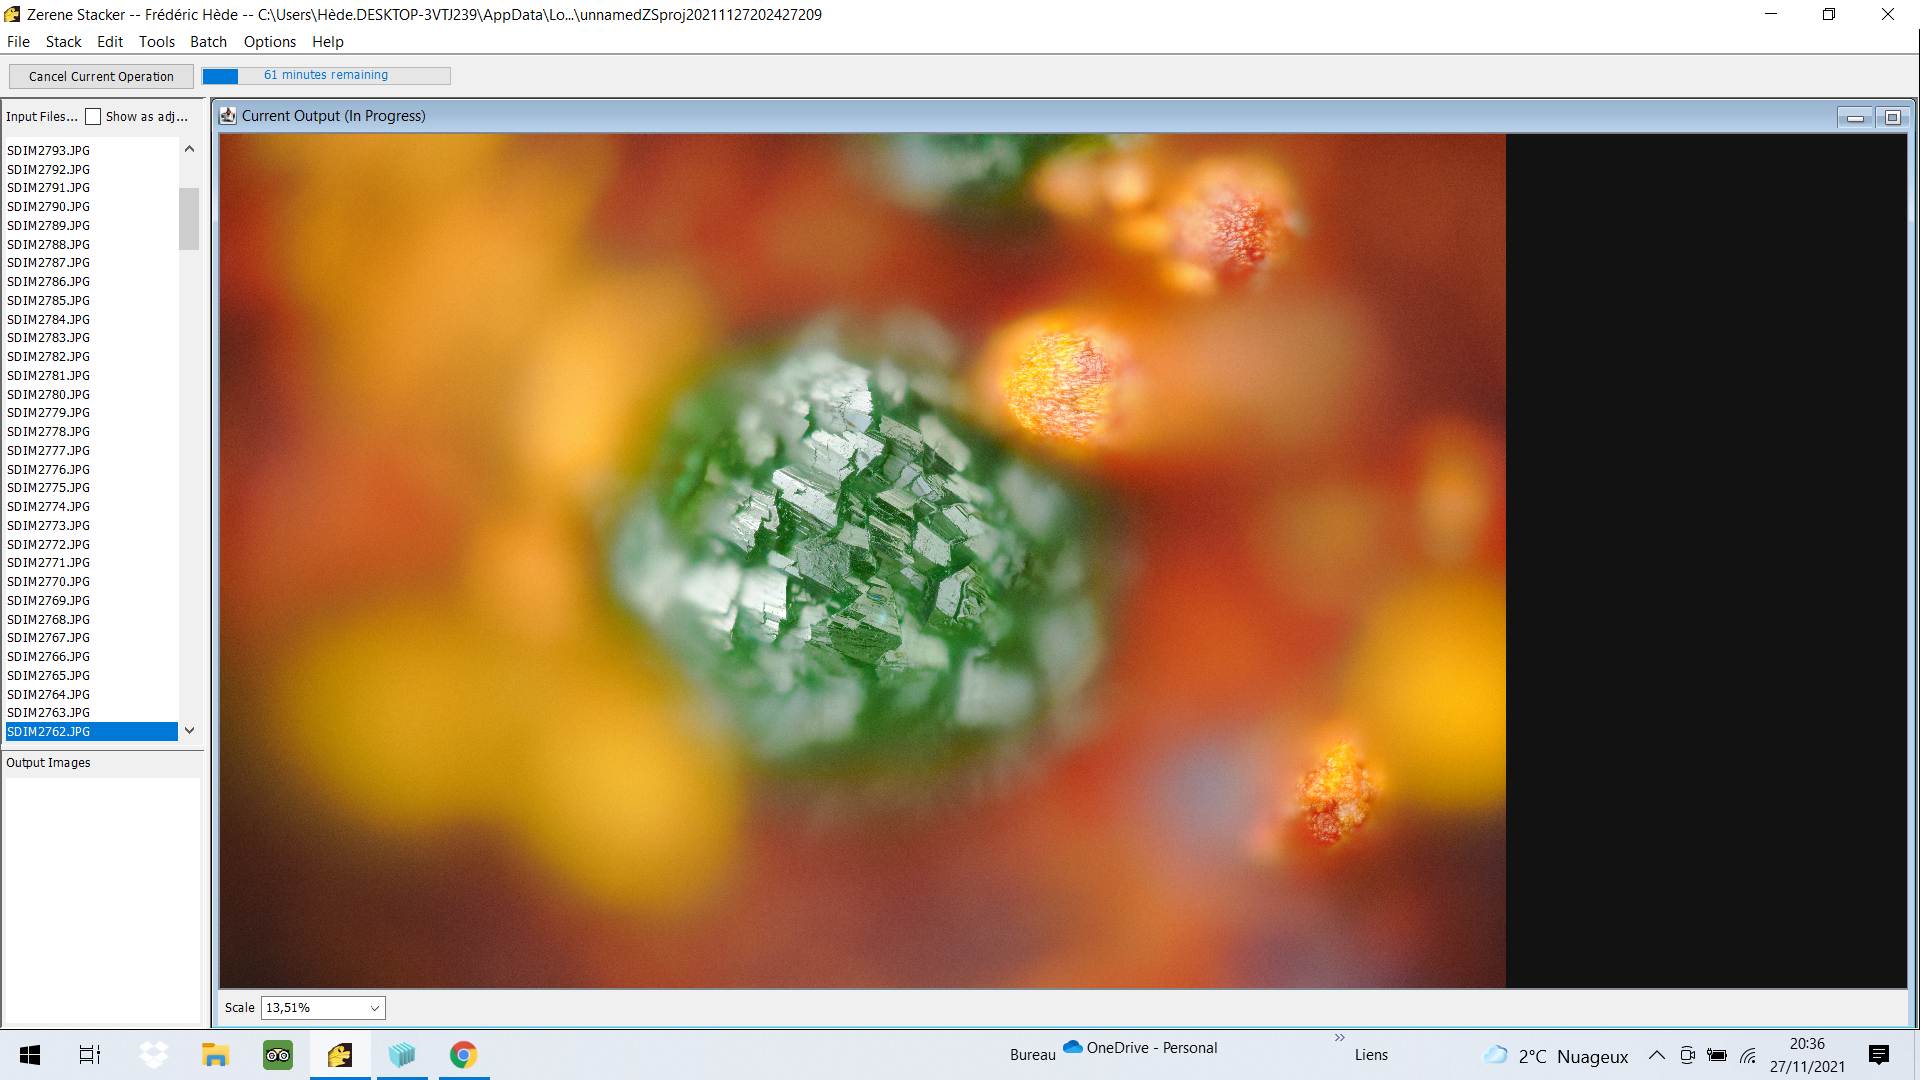Screen dimensions: 1920x1080
Task: Open the Scale percentage dropdown
Action: click(323, 1008)
